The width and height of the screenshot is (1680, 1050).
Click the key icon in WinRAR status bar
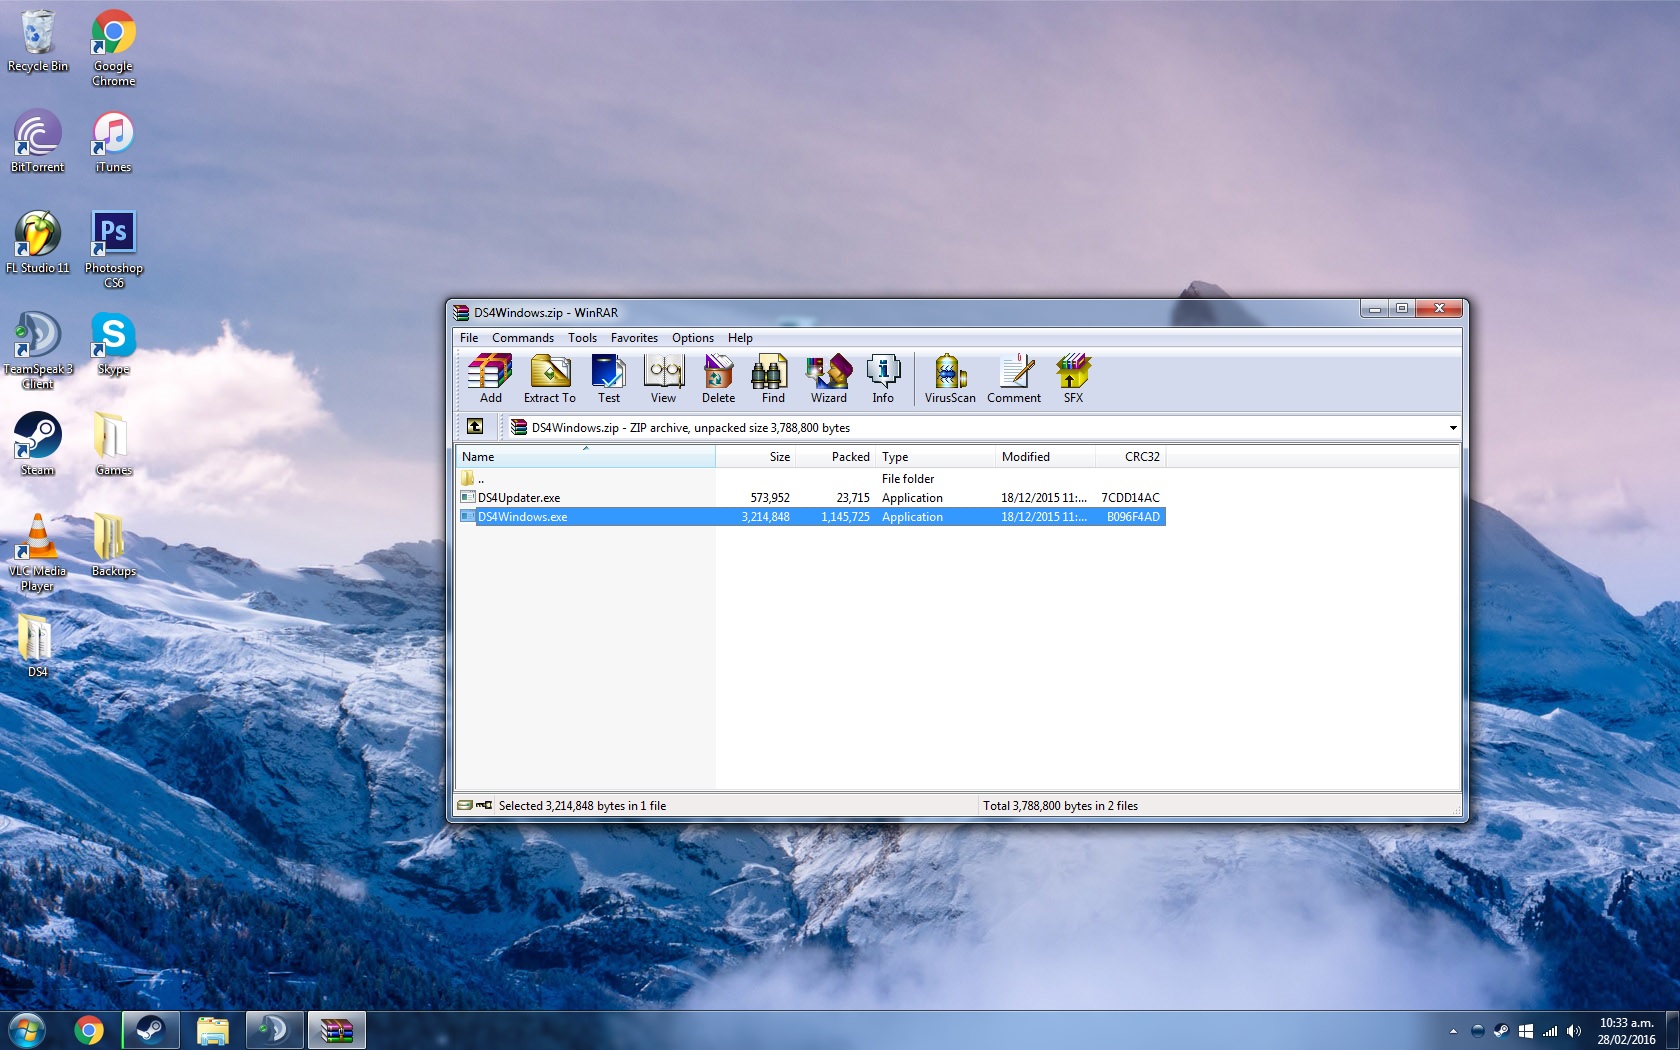[484, 805]
